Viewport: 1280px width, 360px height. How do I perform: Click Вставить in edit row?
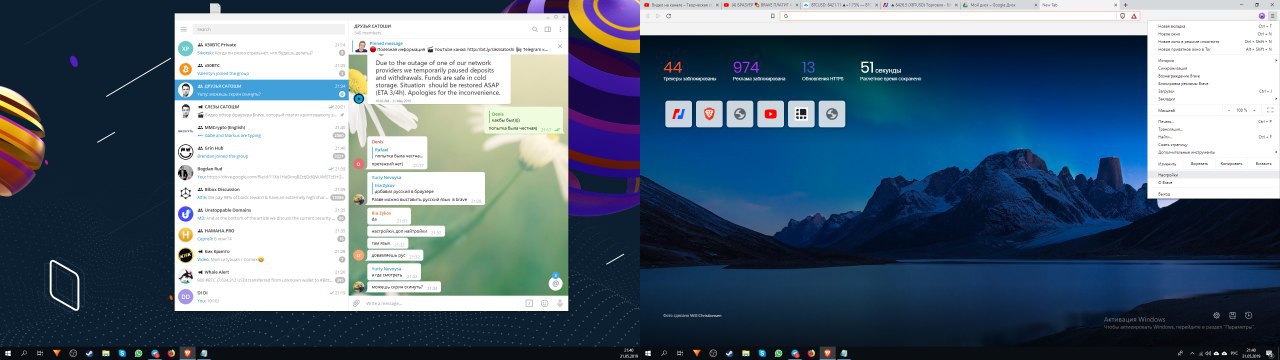pos(1263,164)
